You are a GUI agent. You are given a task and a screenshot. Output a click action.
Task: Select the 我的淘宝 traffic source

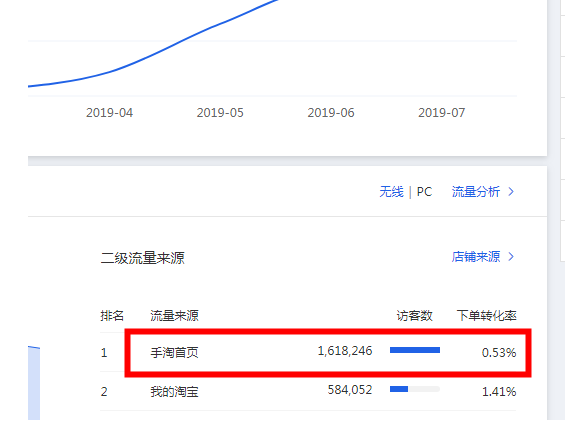coord(174,392)
